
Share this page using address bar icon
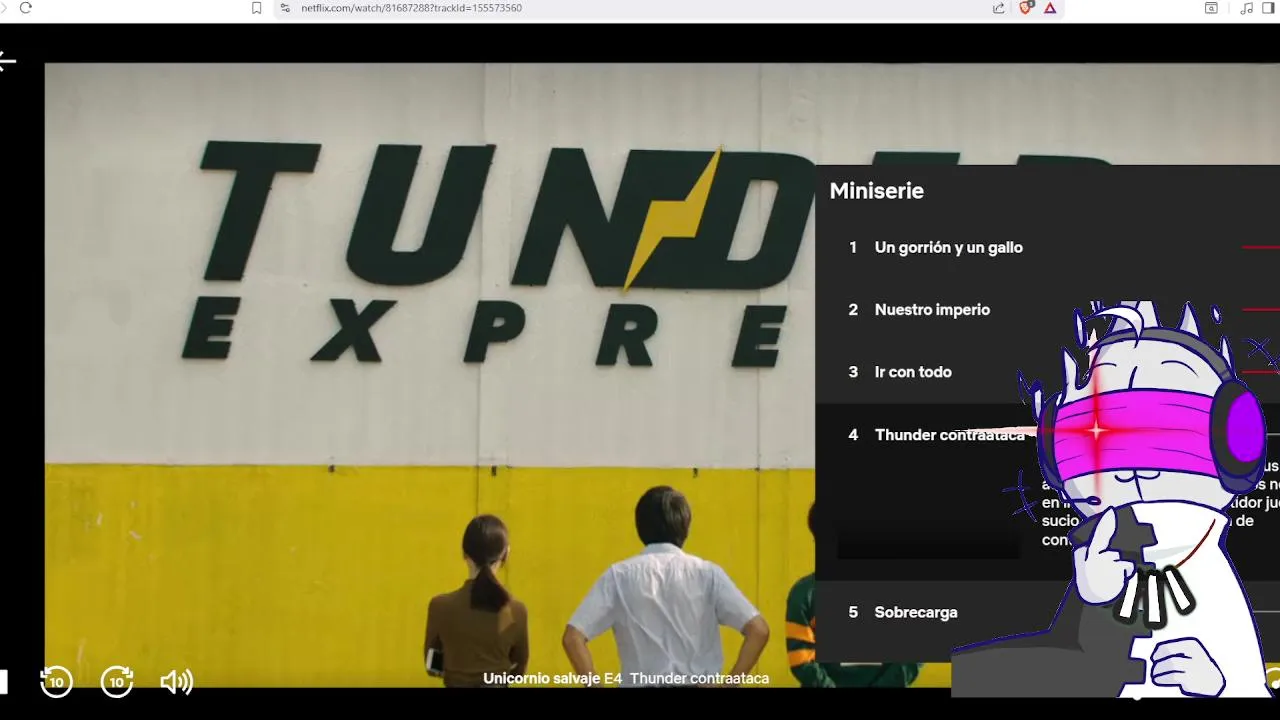pos(999,8)
